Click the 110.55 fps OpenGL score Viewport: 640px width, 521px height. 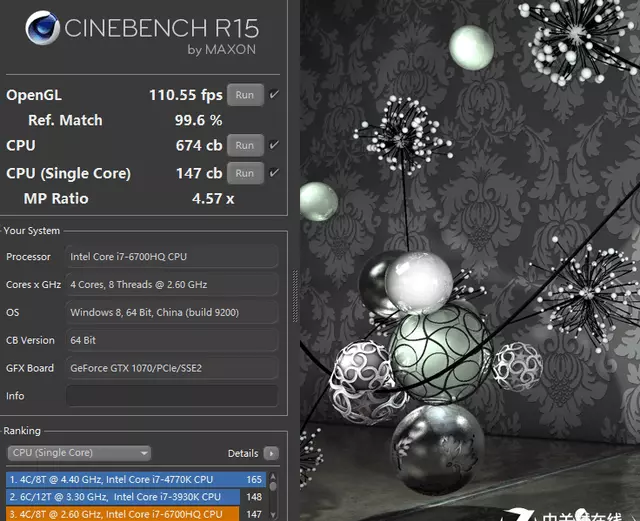click(186, 95)
